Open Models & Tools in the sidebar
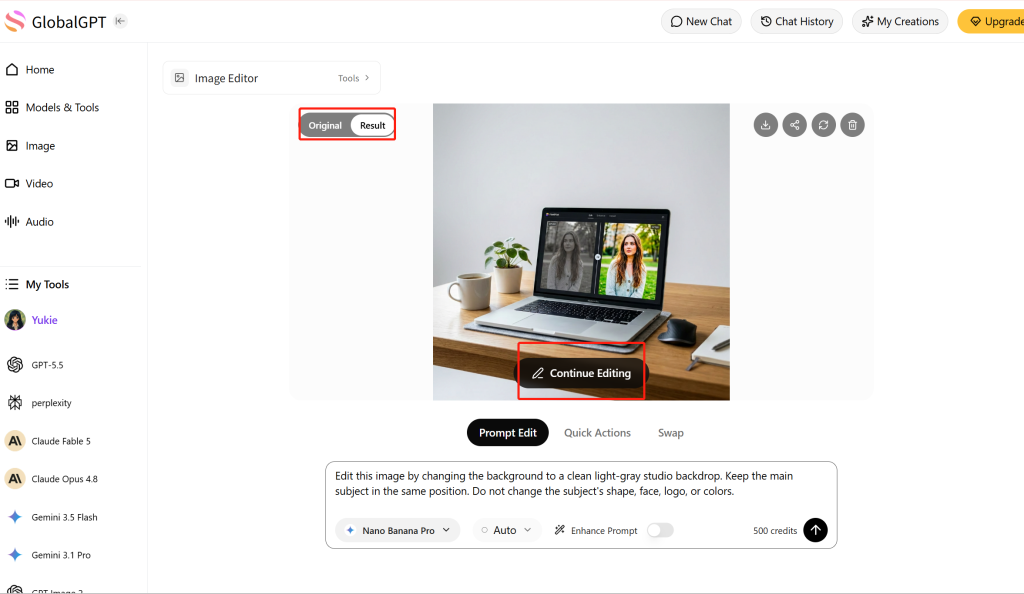Image resolution: width=1024 pixels, height=594 pixels. (52, 108)
